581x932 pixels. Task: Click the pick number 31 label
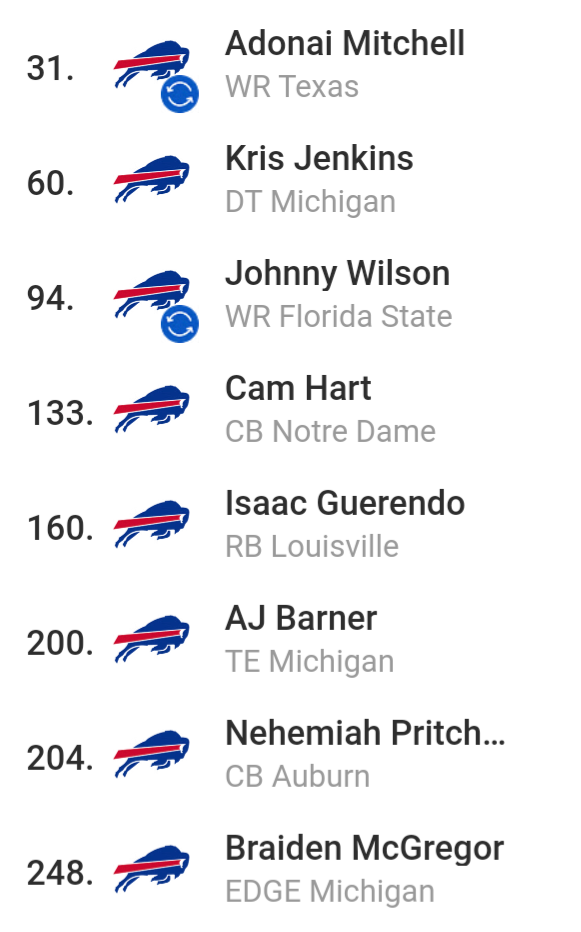(x=51, y=68)
